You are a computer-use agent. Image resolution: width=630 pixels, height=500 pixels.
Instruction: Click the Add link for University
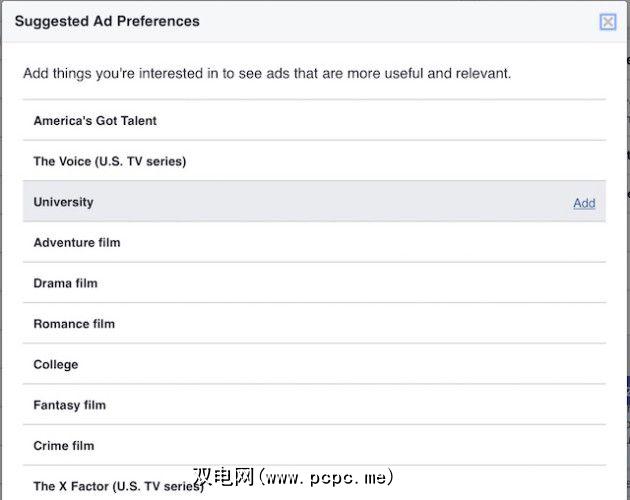point(584,203)
